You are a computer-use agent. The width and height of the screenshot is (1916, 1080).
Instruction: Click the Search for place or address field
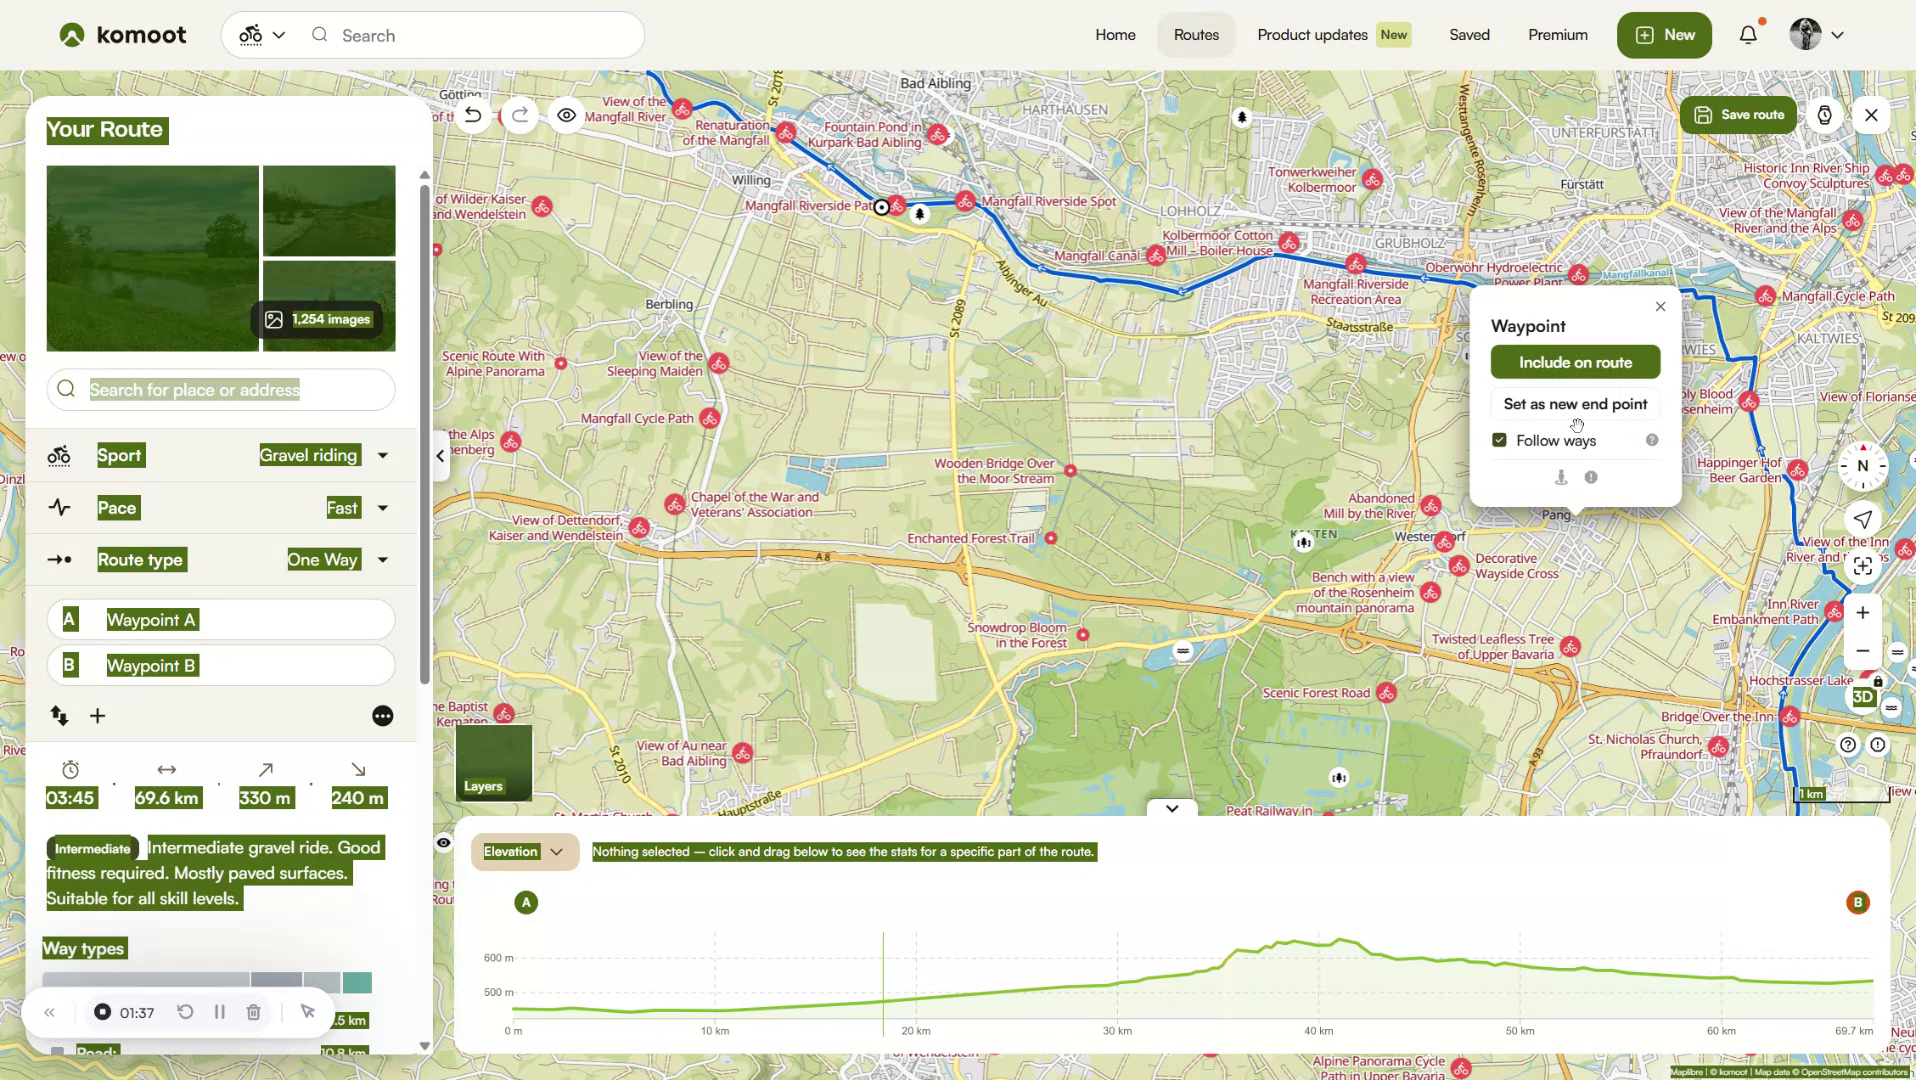(220, 389)
